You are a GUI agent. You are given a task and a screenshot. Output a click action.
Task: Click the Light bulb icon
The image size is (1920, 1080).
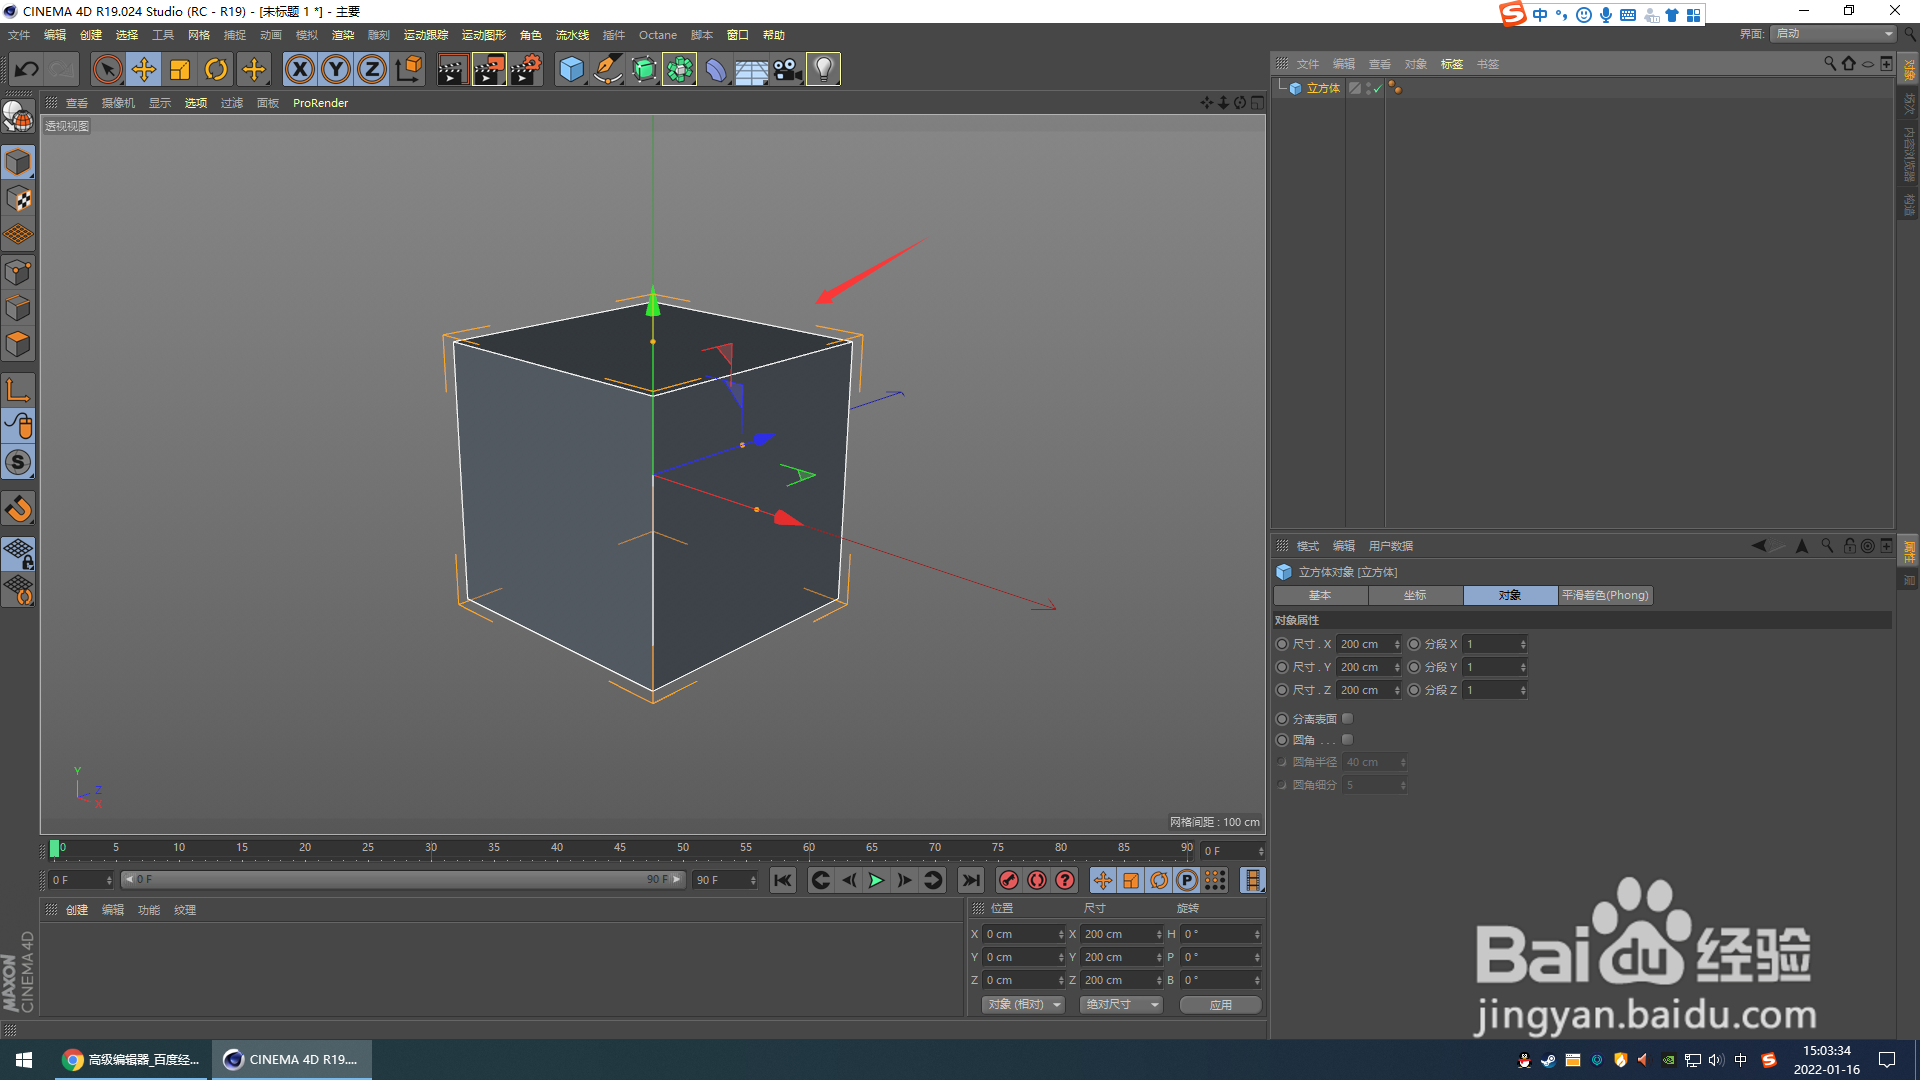[x=823, y=69]
